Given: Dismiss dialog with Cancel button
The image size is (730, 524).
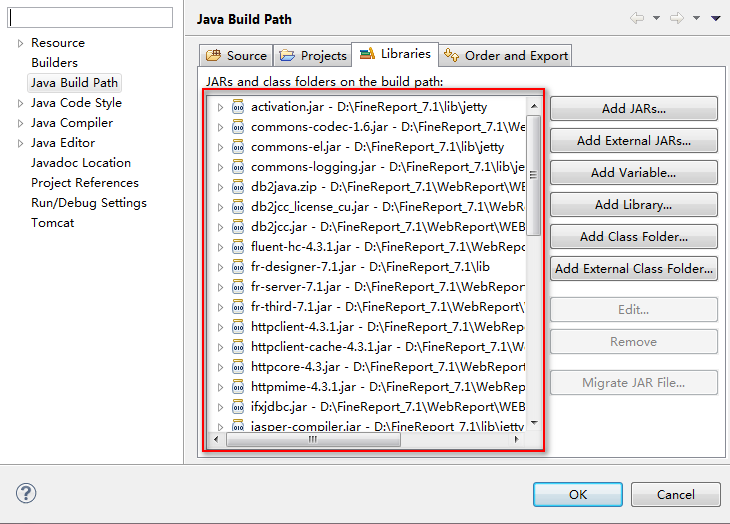Looking at the screenshot, I should click(x=676, y=494).
